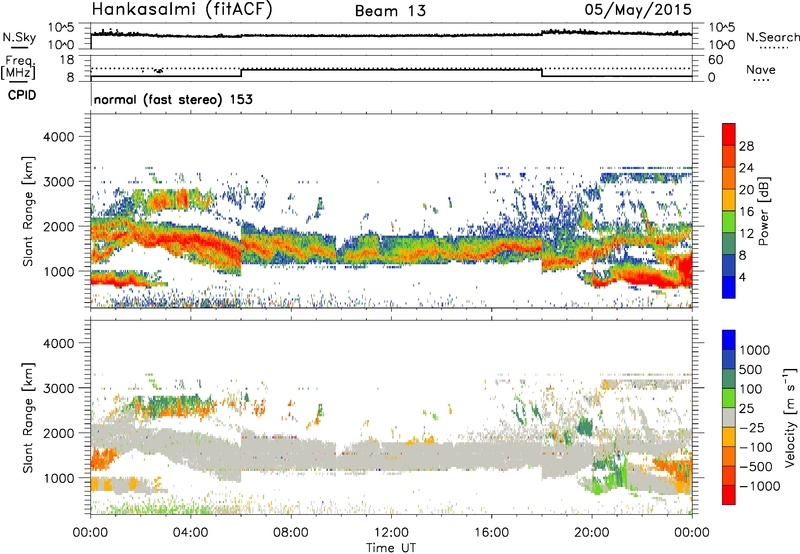
Task: Click the '2000' label on velocity panel axis
Action: (x=58, y=433)
